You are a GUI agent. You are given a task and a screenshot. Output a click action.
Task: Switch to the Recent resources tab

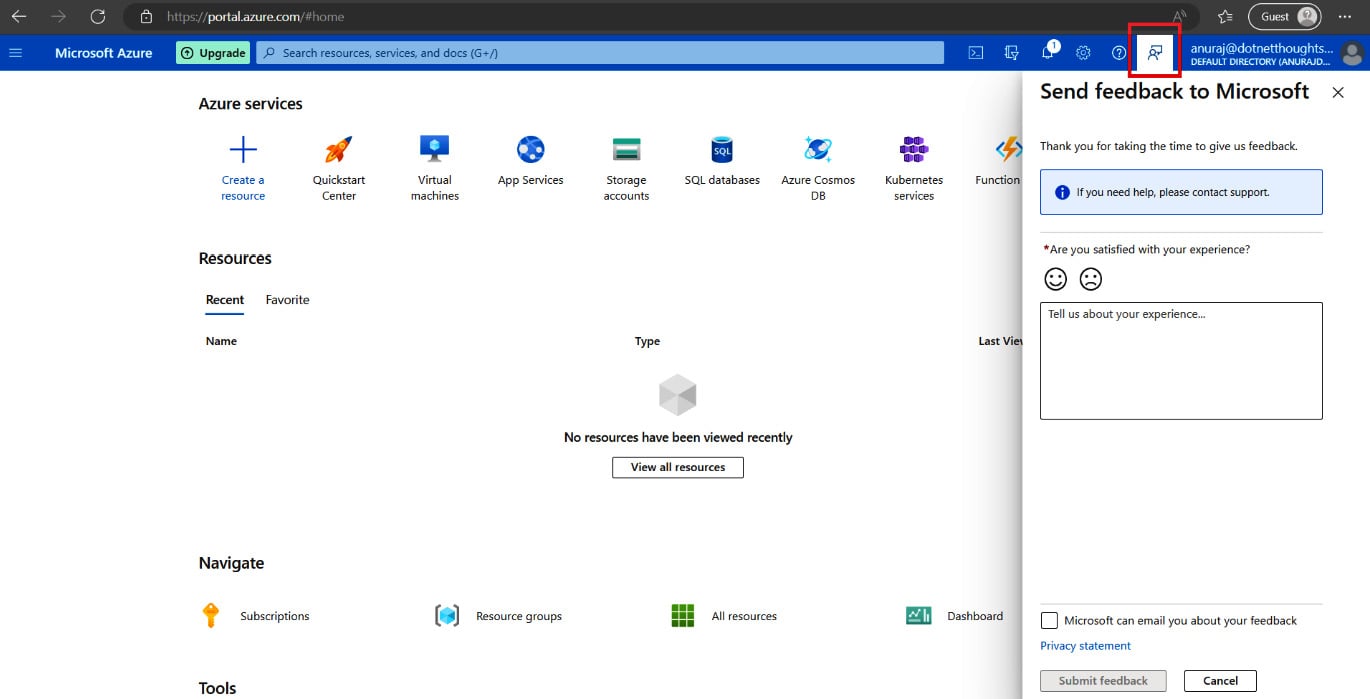tap(225, 300)
